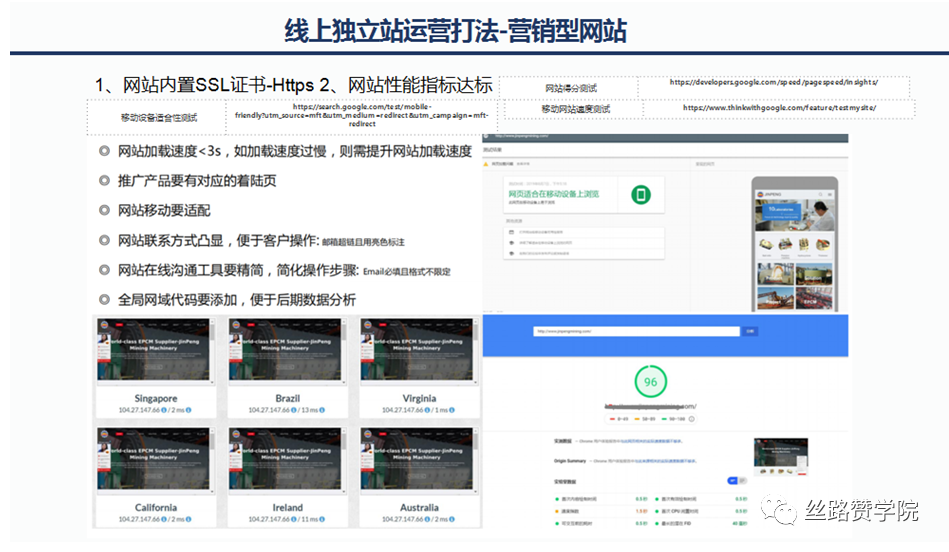Click the green 96 score circle

click(650, 382)
